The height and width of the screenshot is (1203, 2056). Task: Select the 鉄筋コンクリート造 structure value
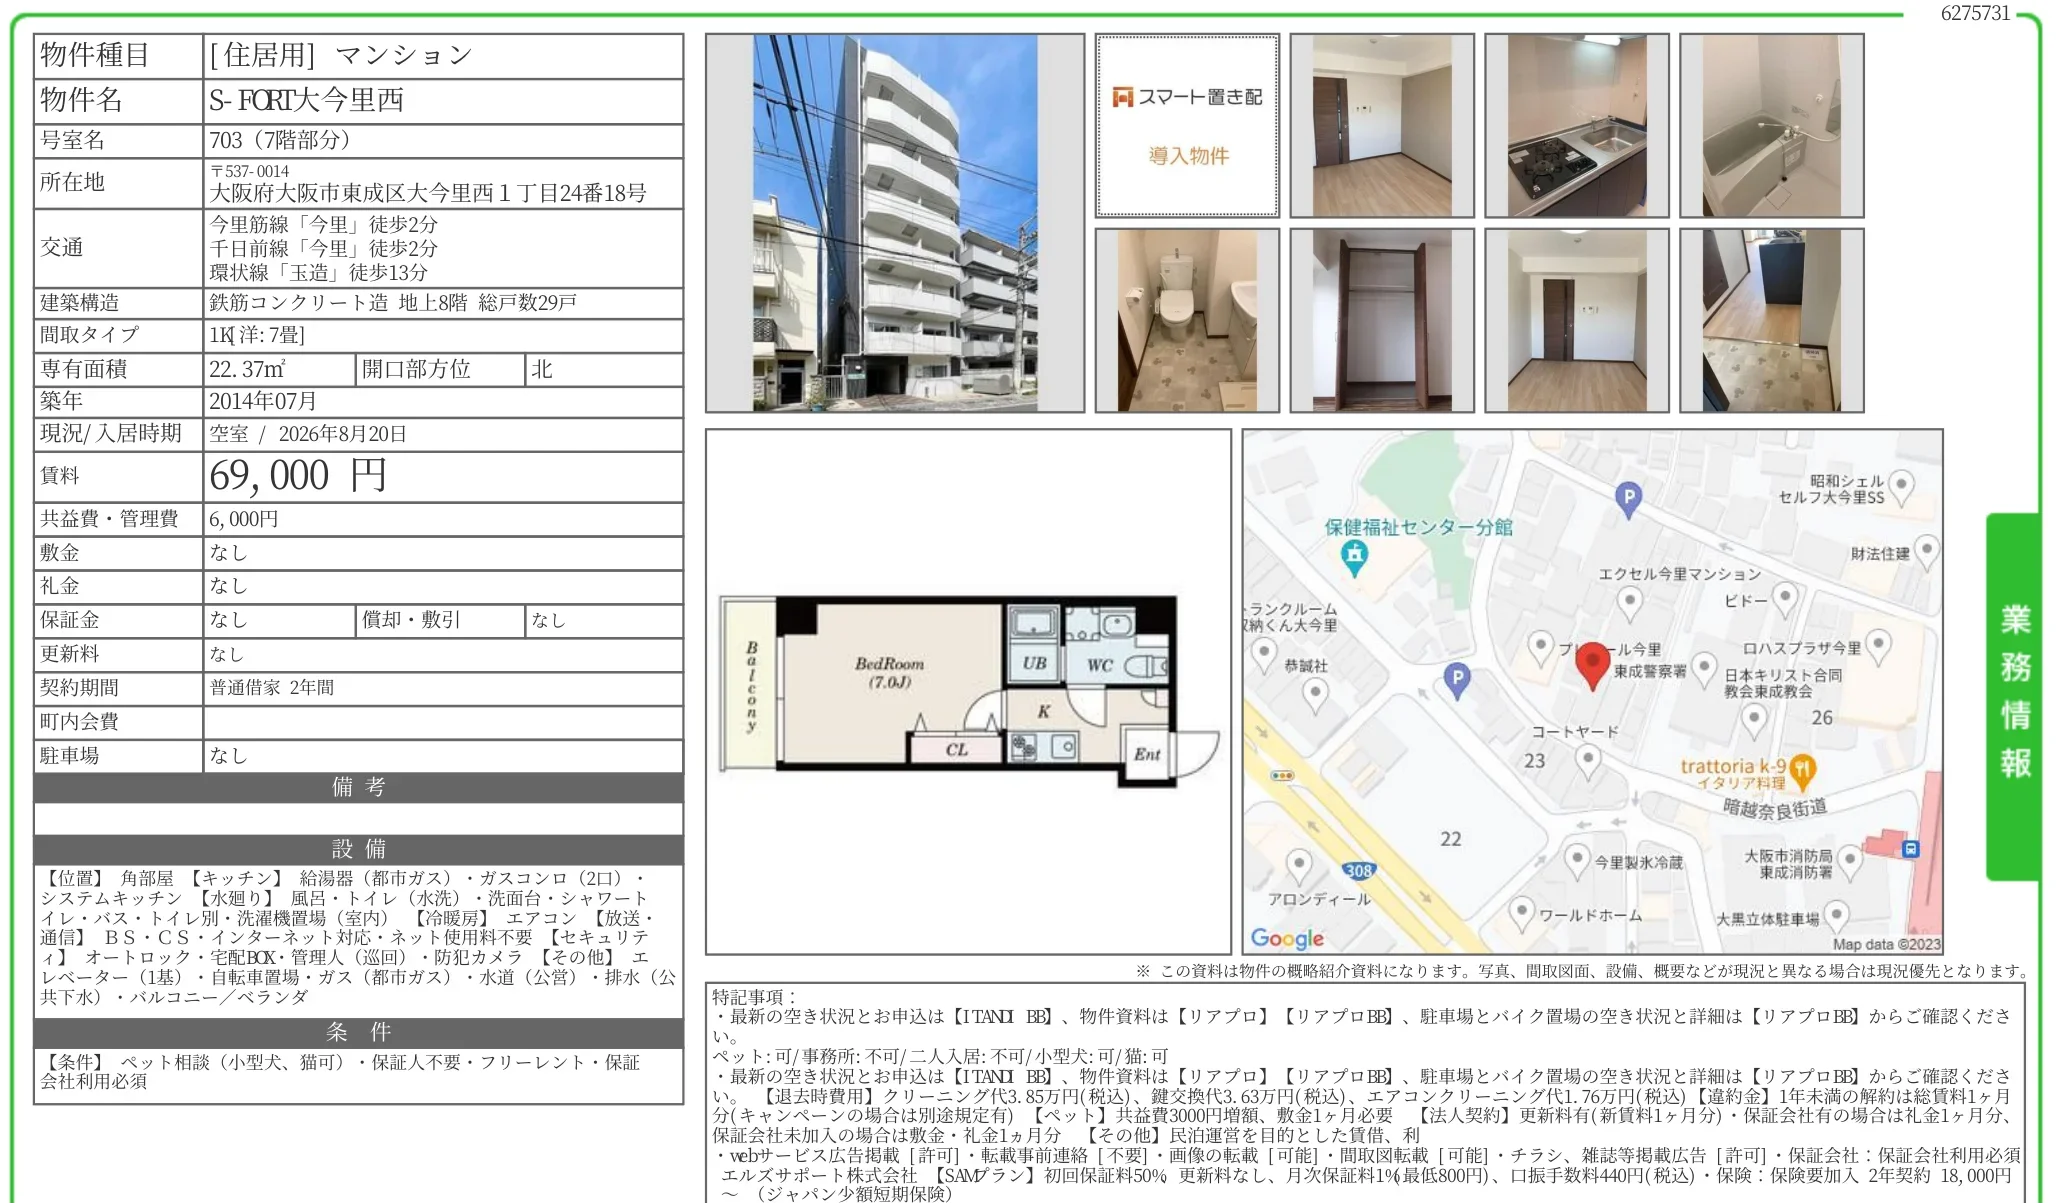coord(298,302)
